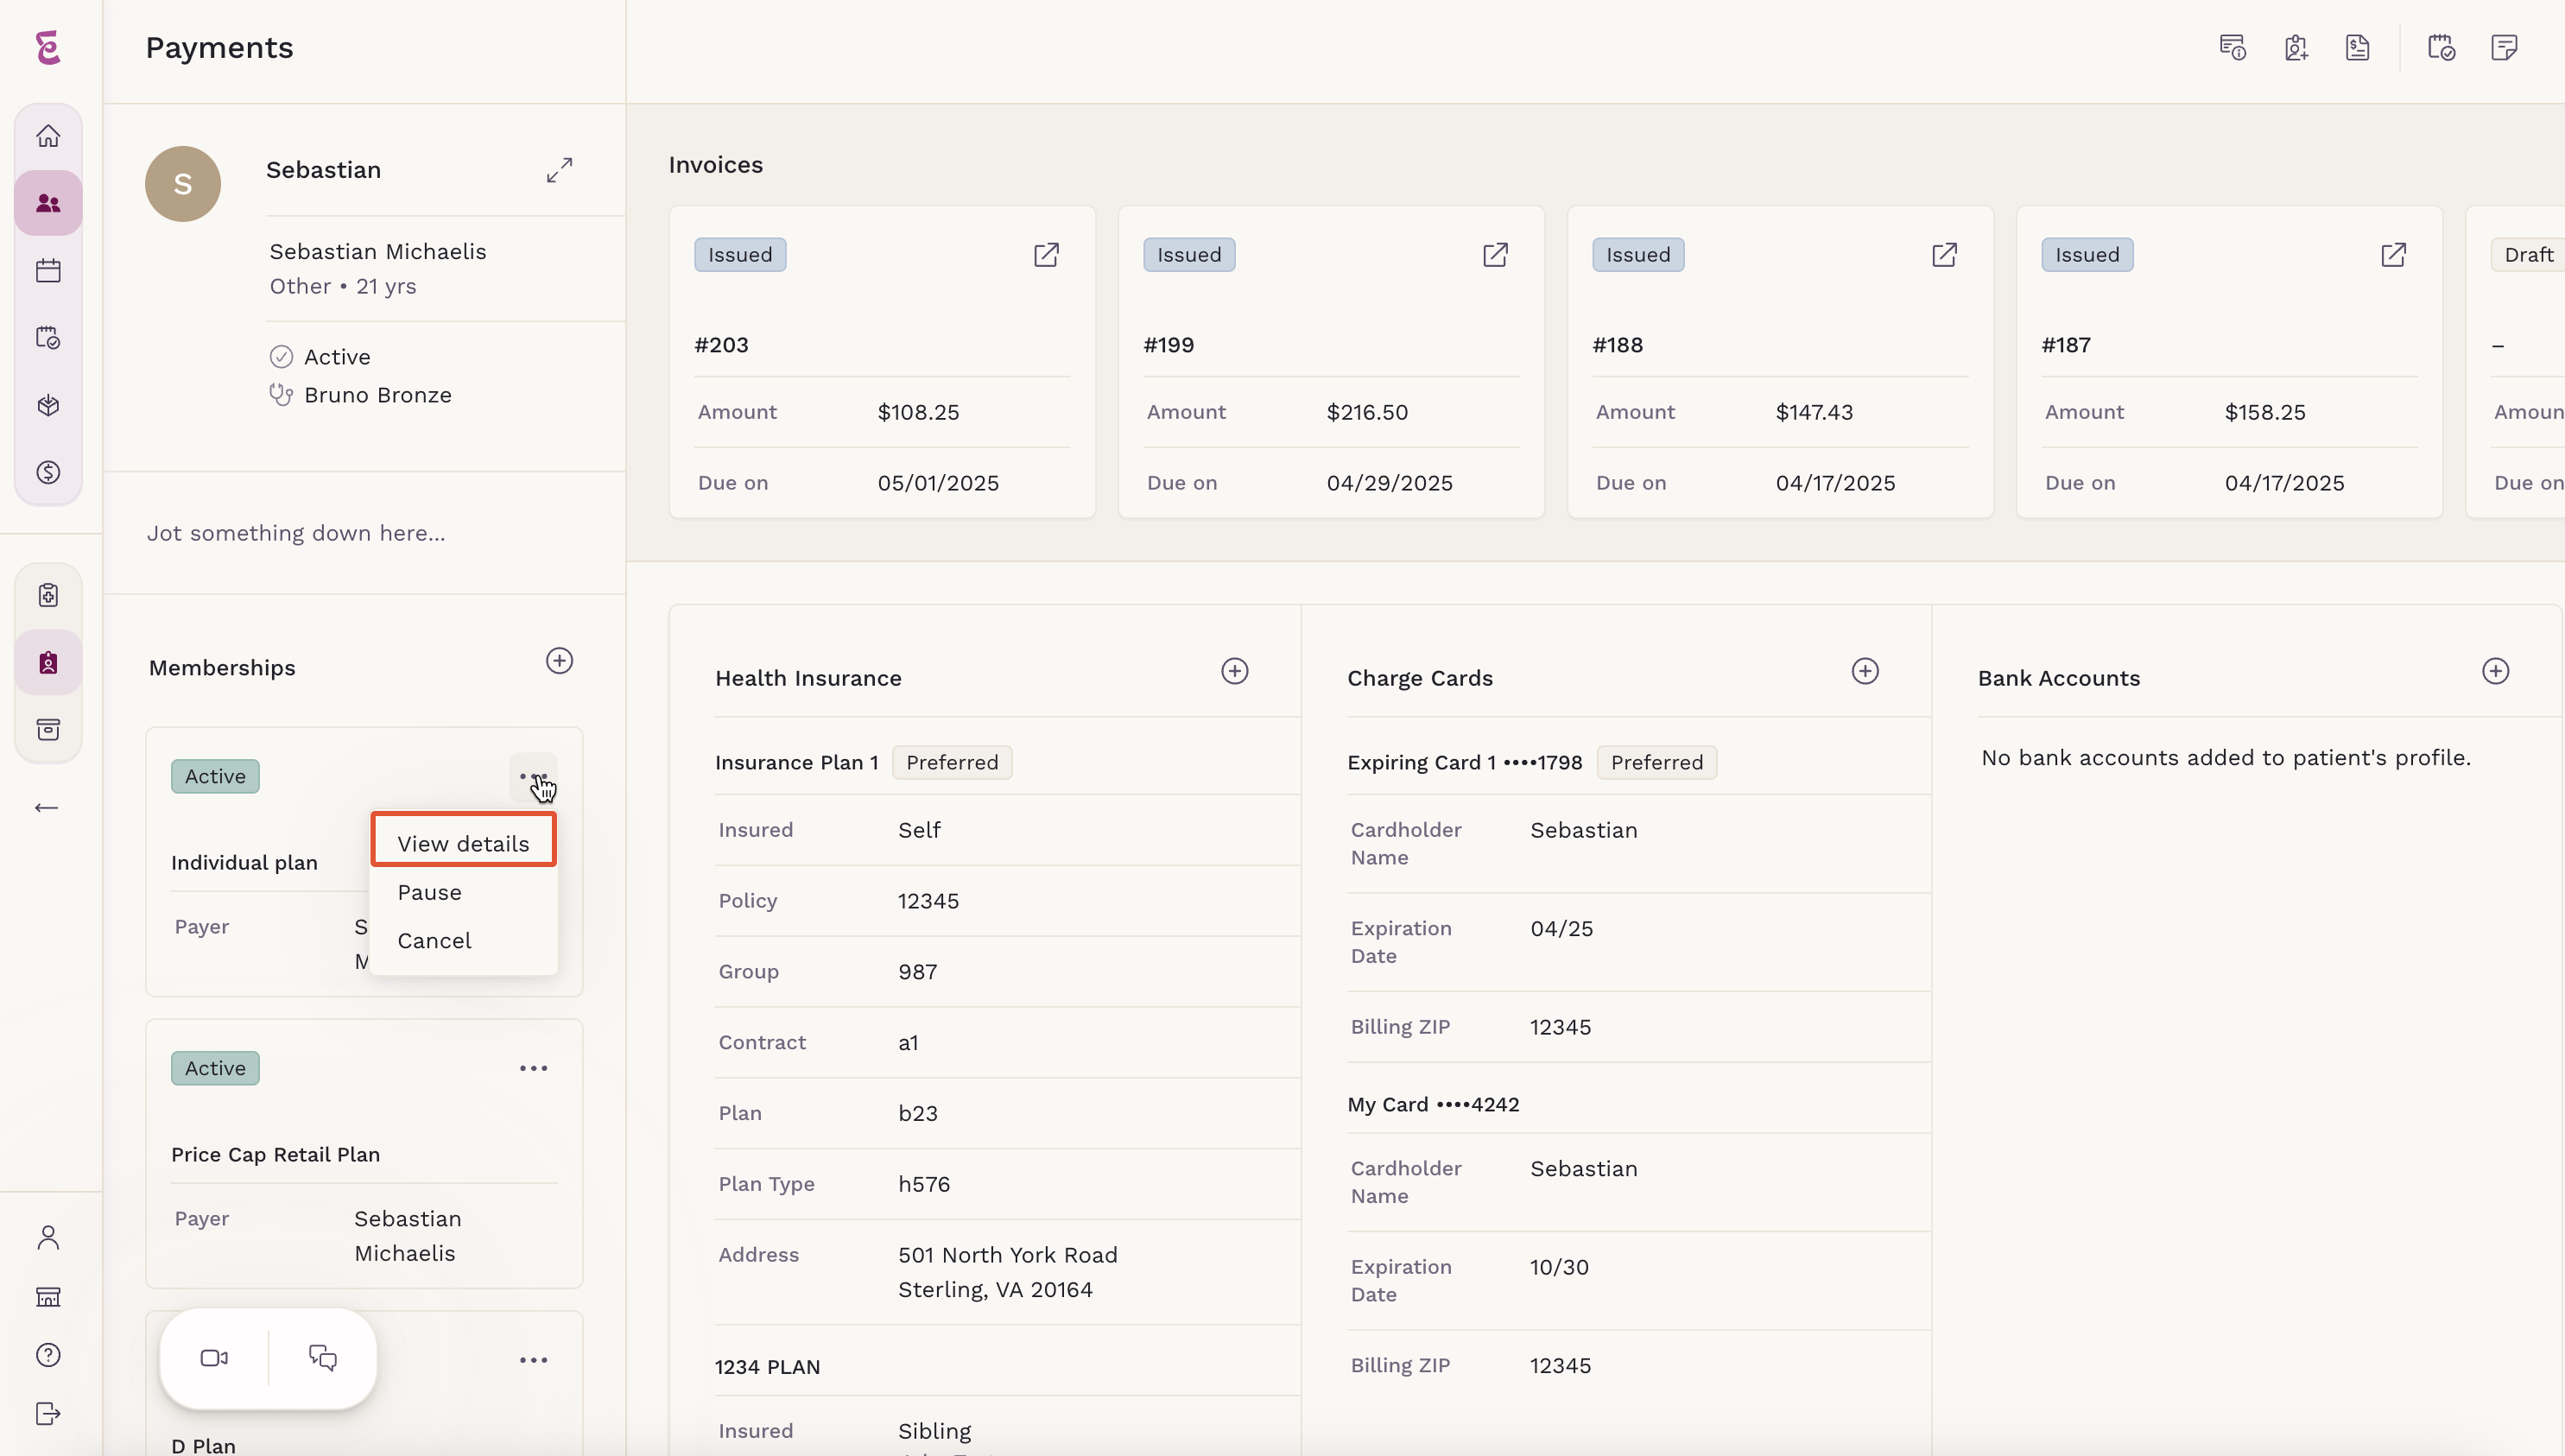Open the archive box sidebar icon
The width and height of the screenshot is (2565, 1456).
48,729
